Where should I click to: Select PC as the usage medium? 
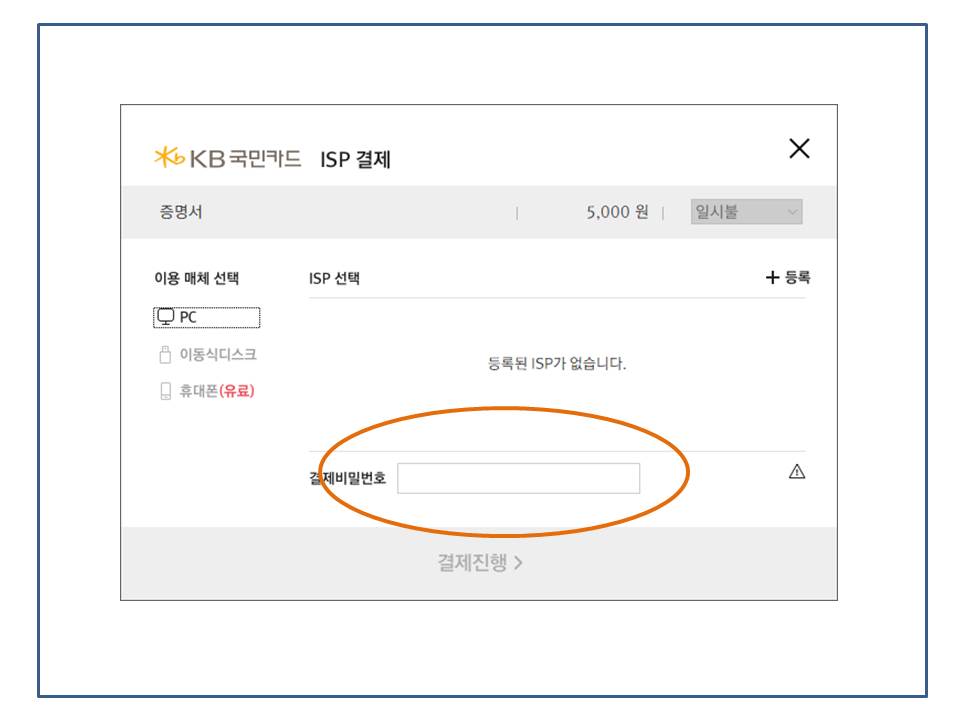click(207, 317)
